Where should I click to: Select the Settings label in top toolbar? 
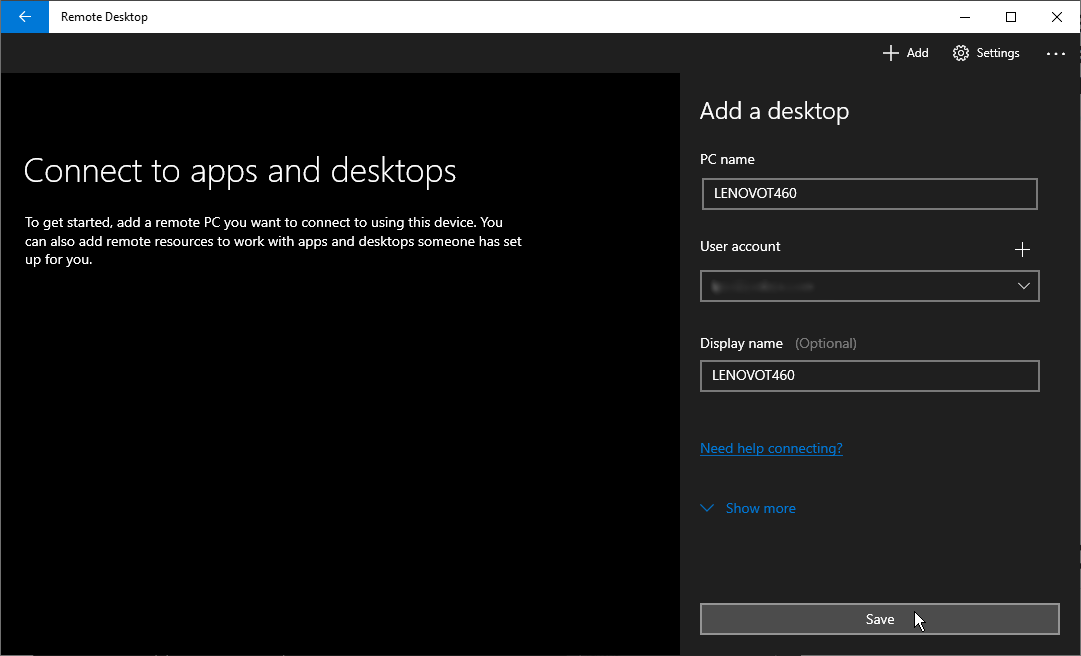click(x=998, y=53)
